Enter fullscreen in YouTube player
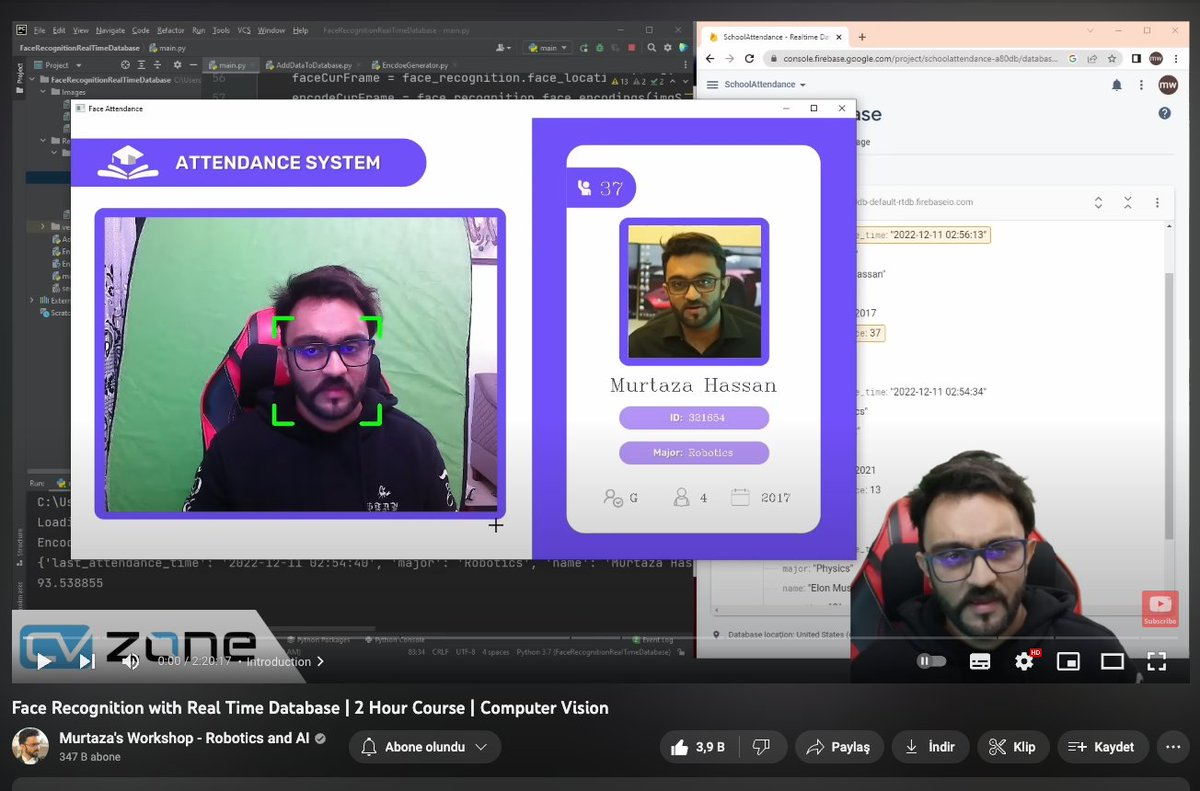The width and height of the screenshot is (1200, 791). (x=1157, y=661)
